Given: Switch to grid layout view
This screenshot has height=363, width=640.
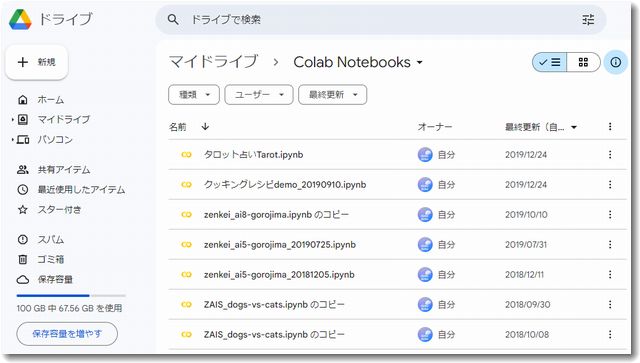Looking at the screenshot, I should tap(583, 62).
